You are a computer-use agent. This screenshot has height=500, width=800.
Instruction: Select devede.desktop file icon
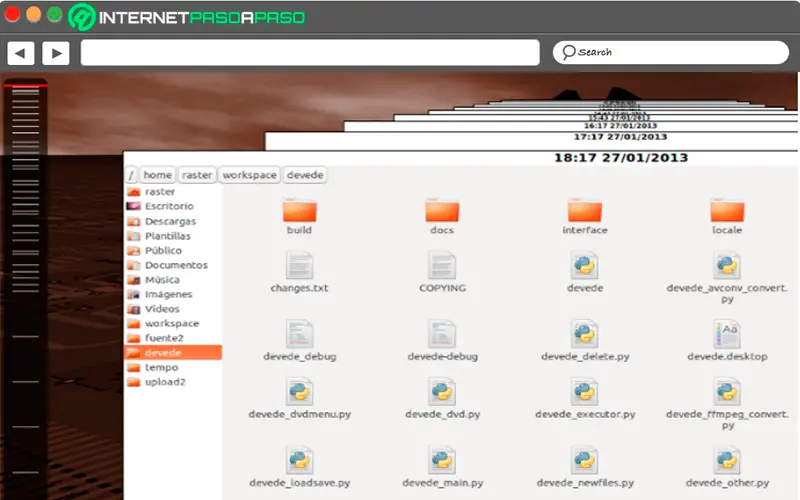point(727,334)
